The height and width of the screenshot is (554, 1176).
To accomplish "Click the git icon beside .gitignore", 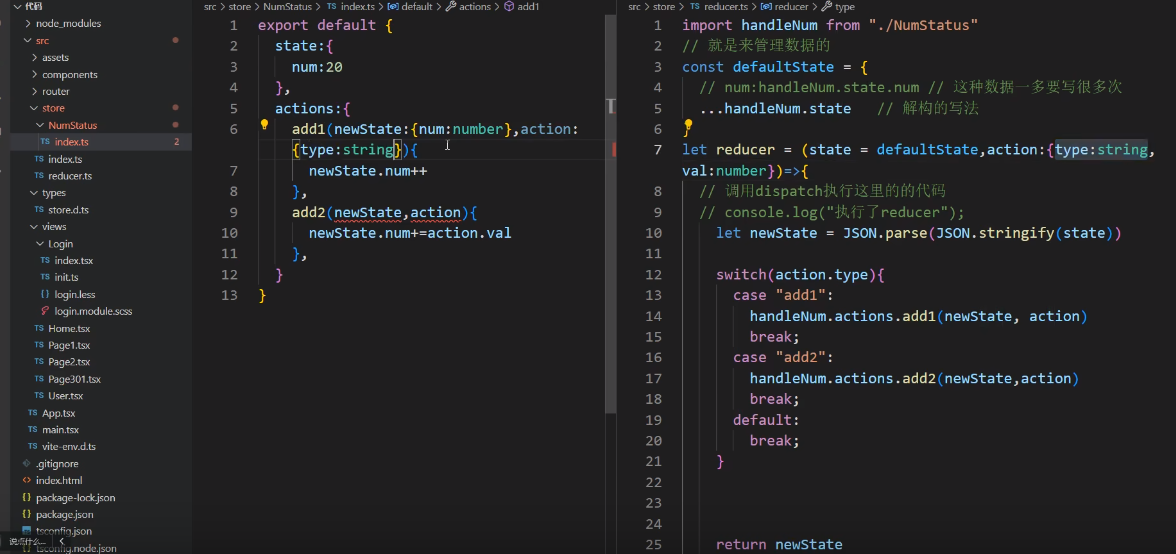I will coord(27,464).
